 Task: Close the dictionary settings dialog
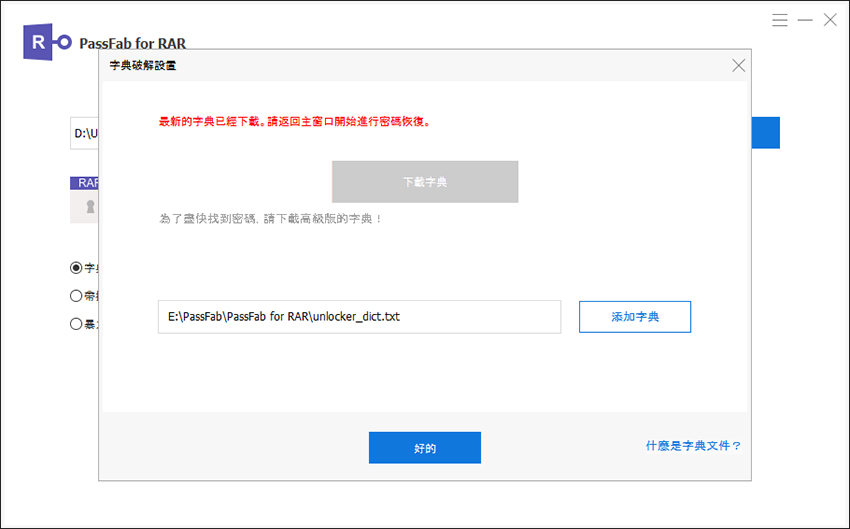click(x=738, y=66)
